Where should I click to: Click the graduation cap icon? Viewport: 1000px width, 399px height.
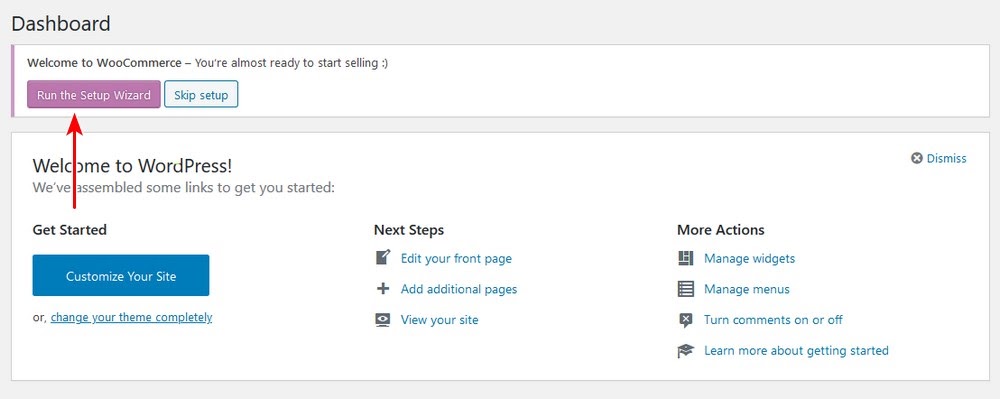[x=685, y=351]
